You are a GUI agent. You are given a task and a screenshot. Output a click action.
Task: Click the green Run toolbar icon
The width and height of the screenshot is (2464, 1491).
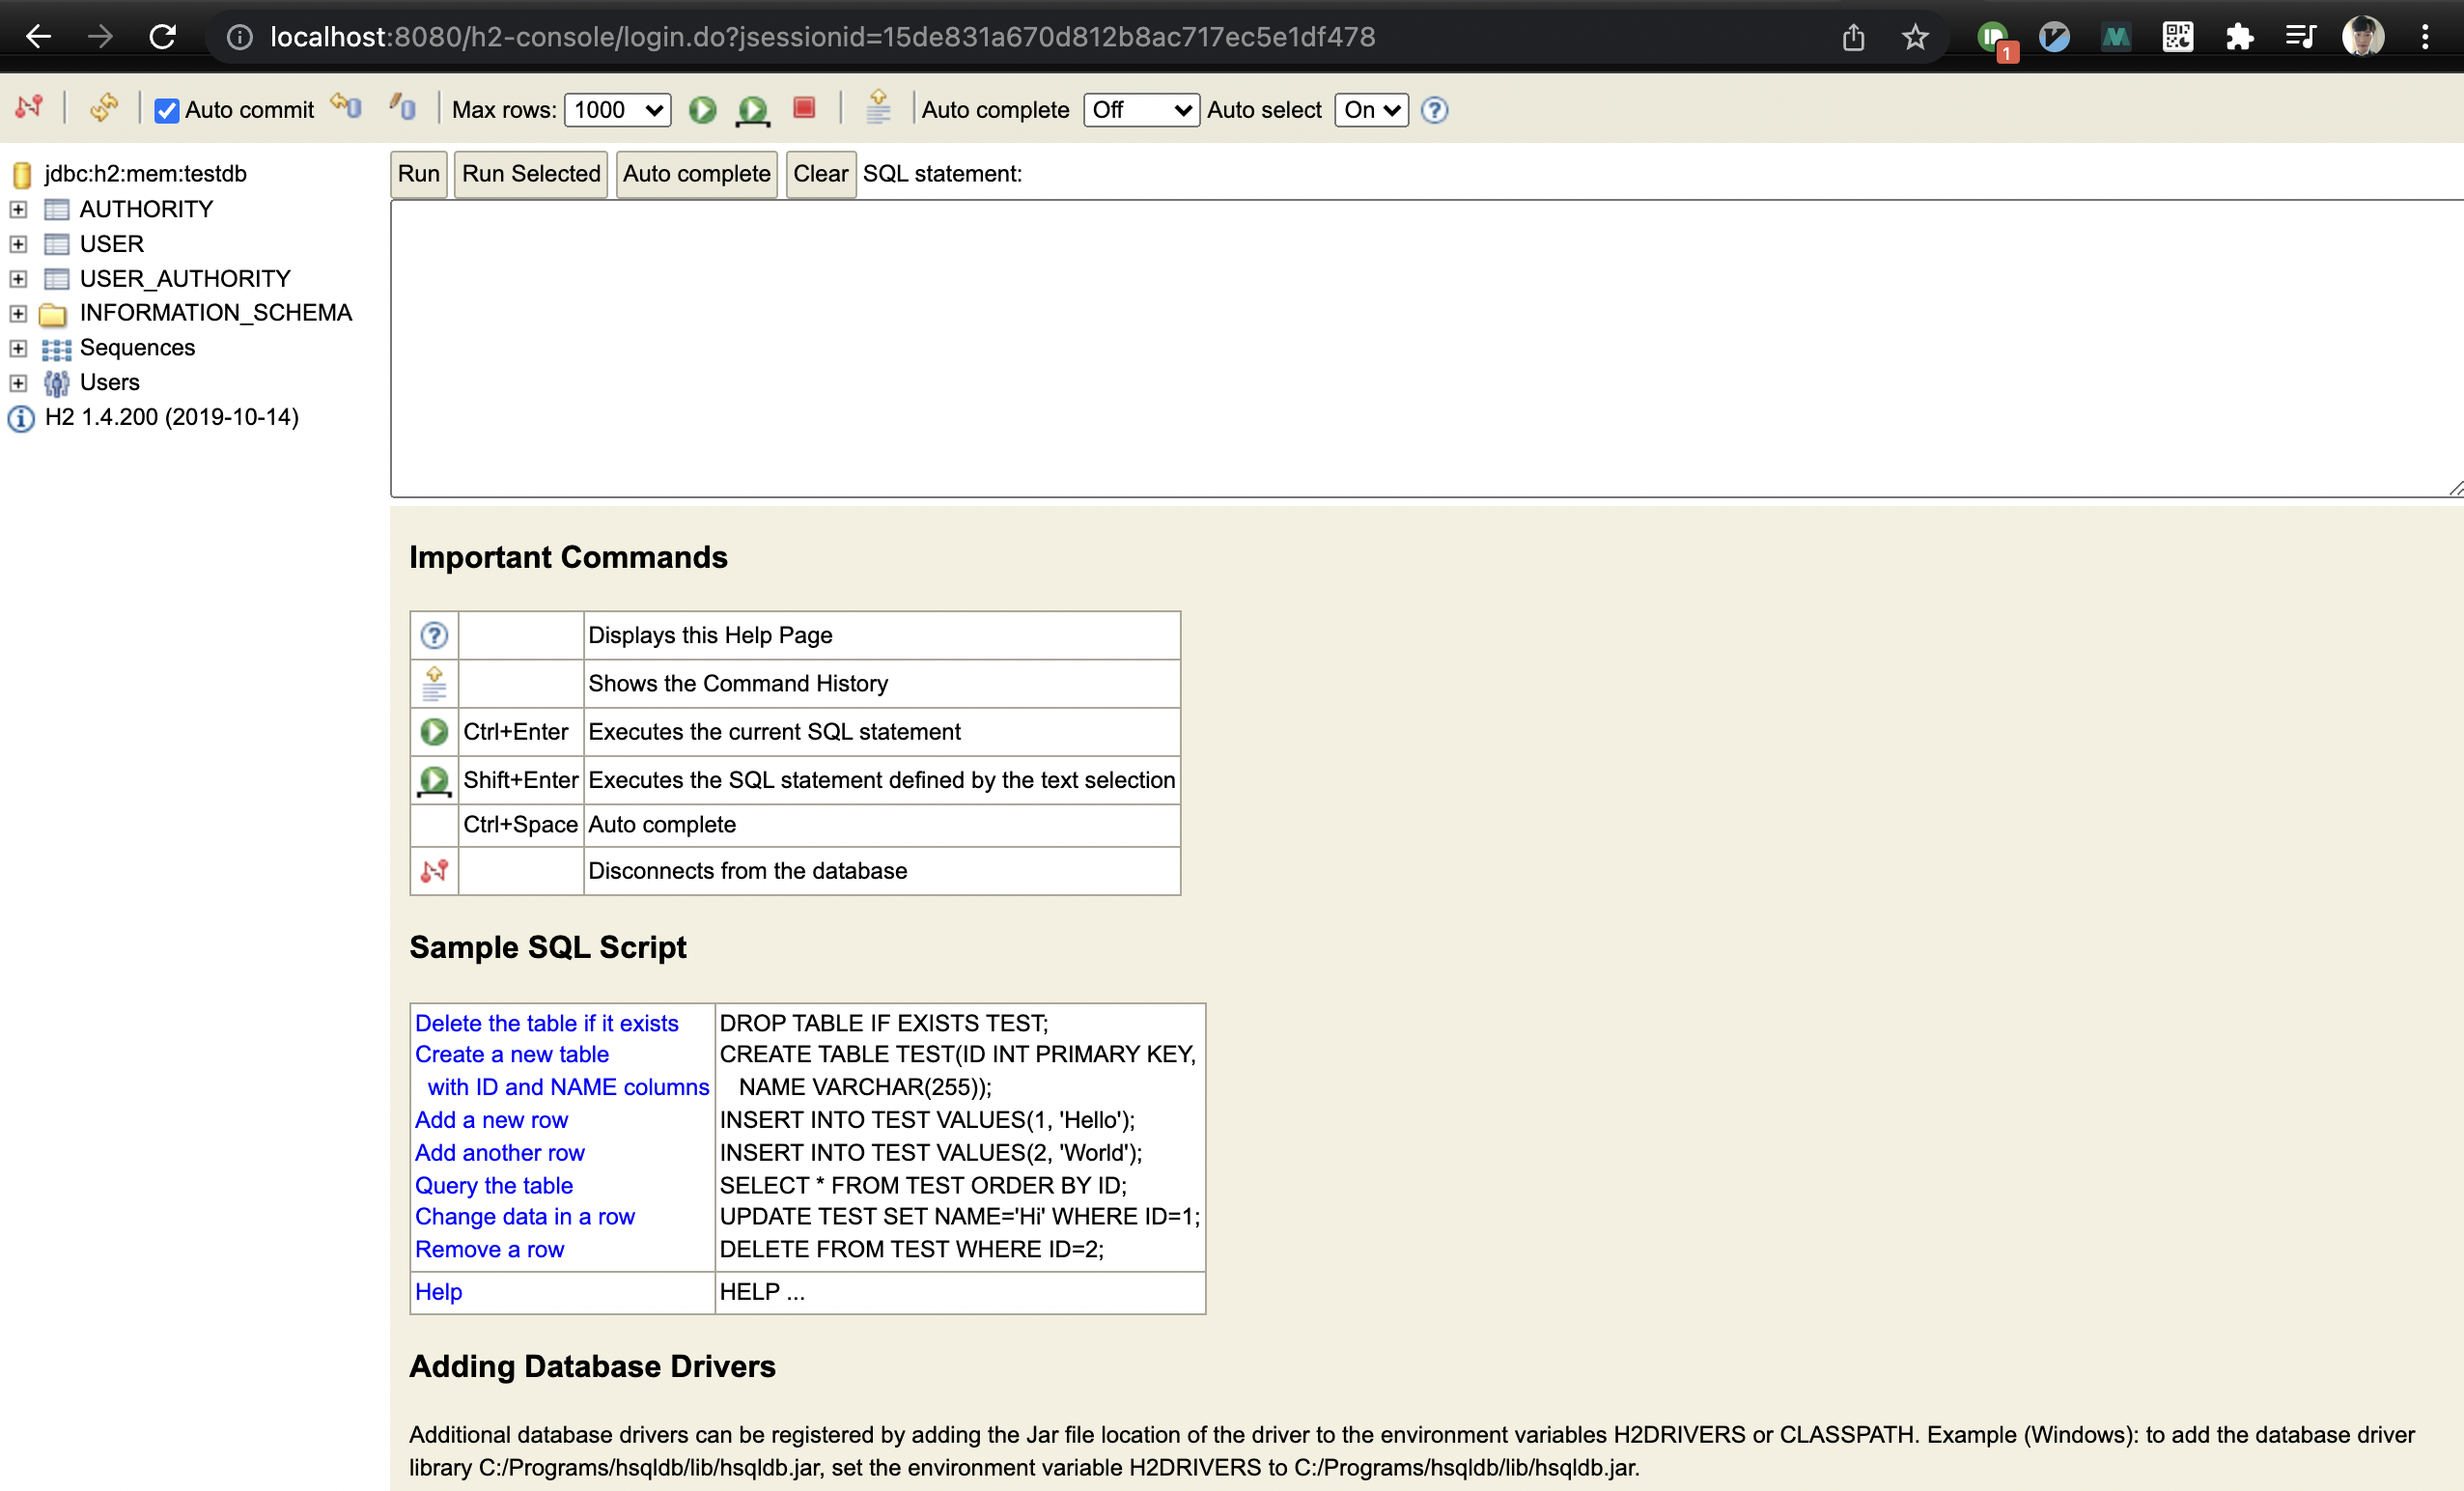(702, 110)
